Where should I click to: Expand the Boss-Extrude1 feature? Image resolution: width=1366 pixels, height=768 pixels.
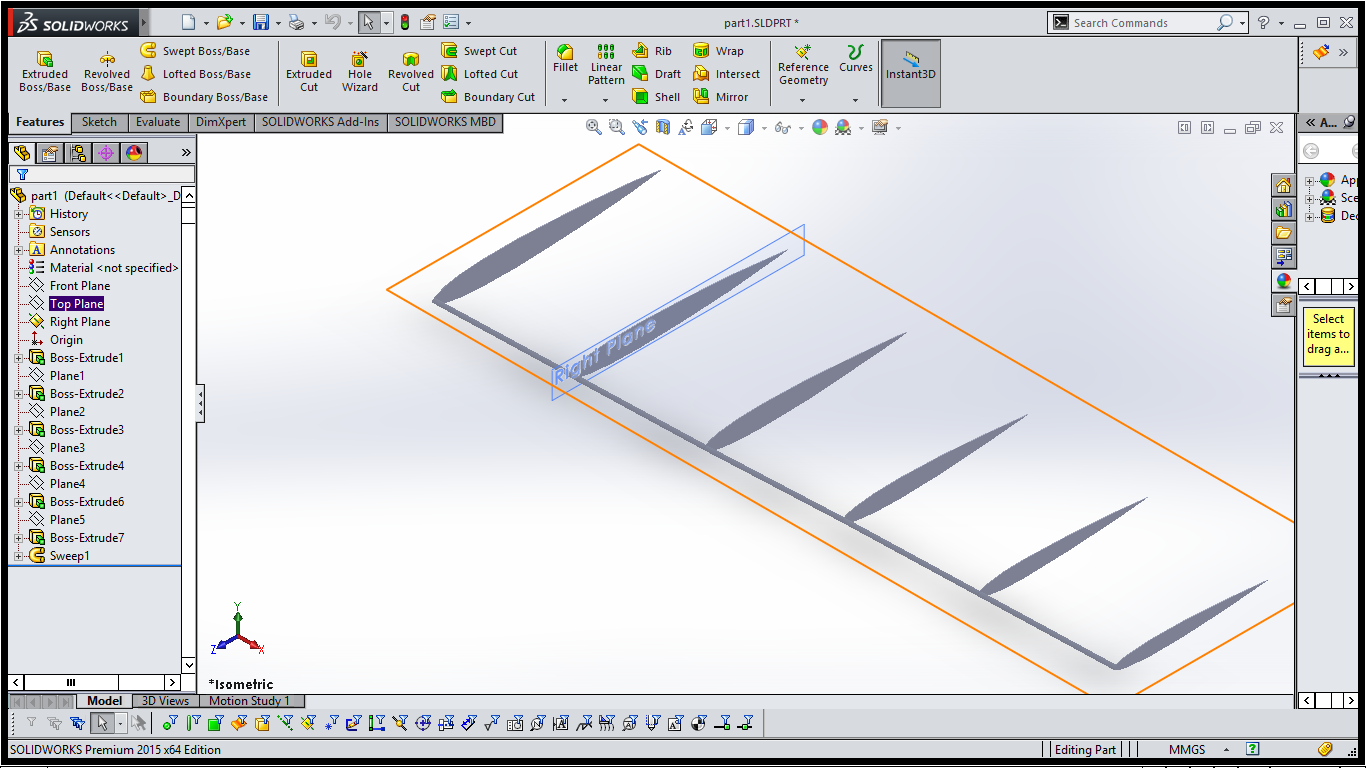tap(18, 358)
